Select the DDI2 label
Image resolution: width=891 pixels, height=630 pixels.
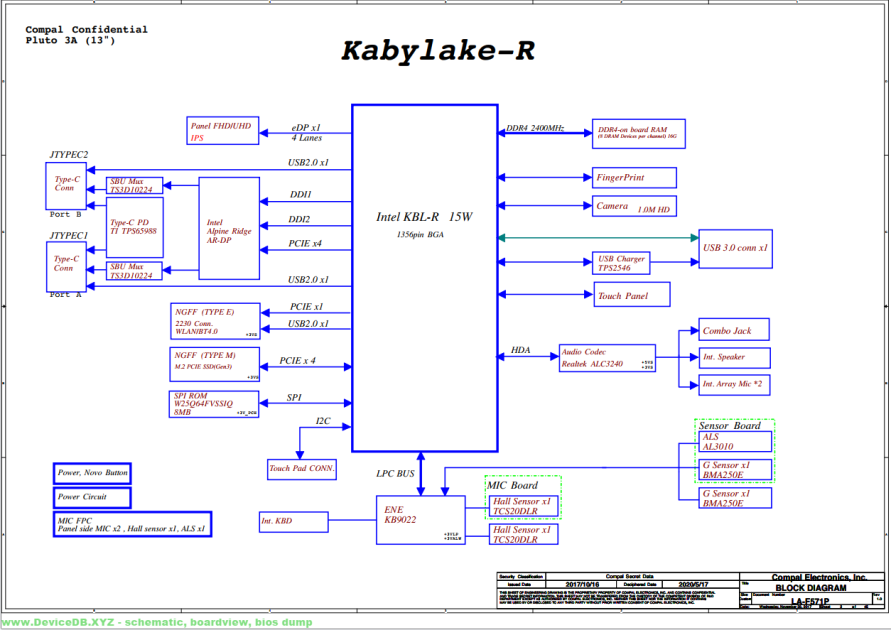point(299,219)
